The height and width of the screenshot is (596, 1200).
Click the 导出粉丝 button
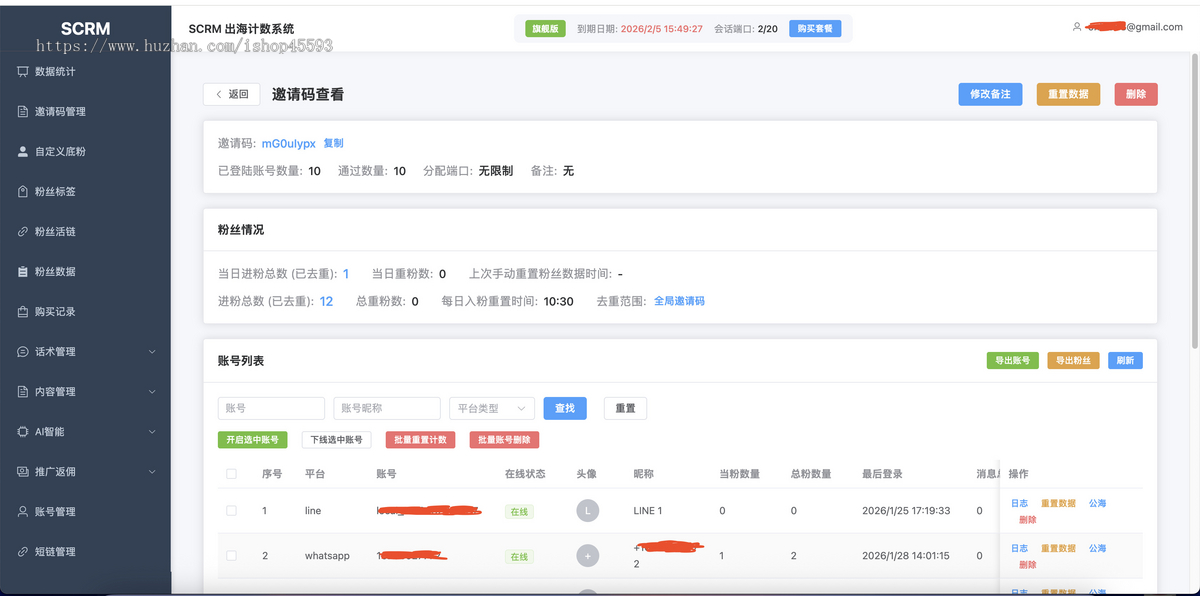click(x=1074, y=360)
